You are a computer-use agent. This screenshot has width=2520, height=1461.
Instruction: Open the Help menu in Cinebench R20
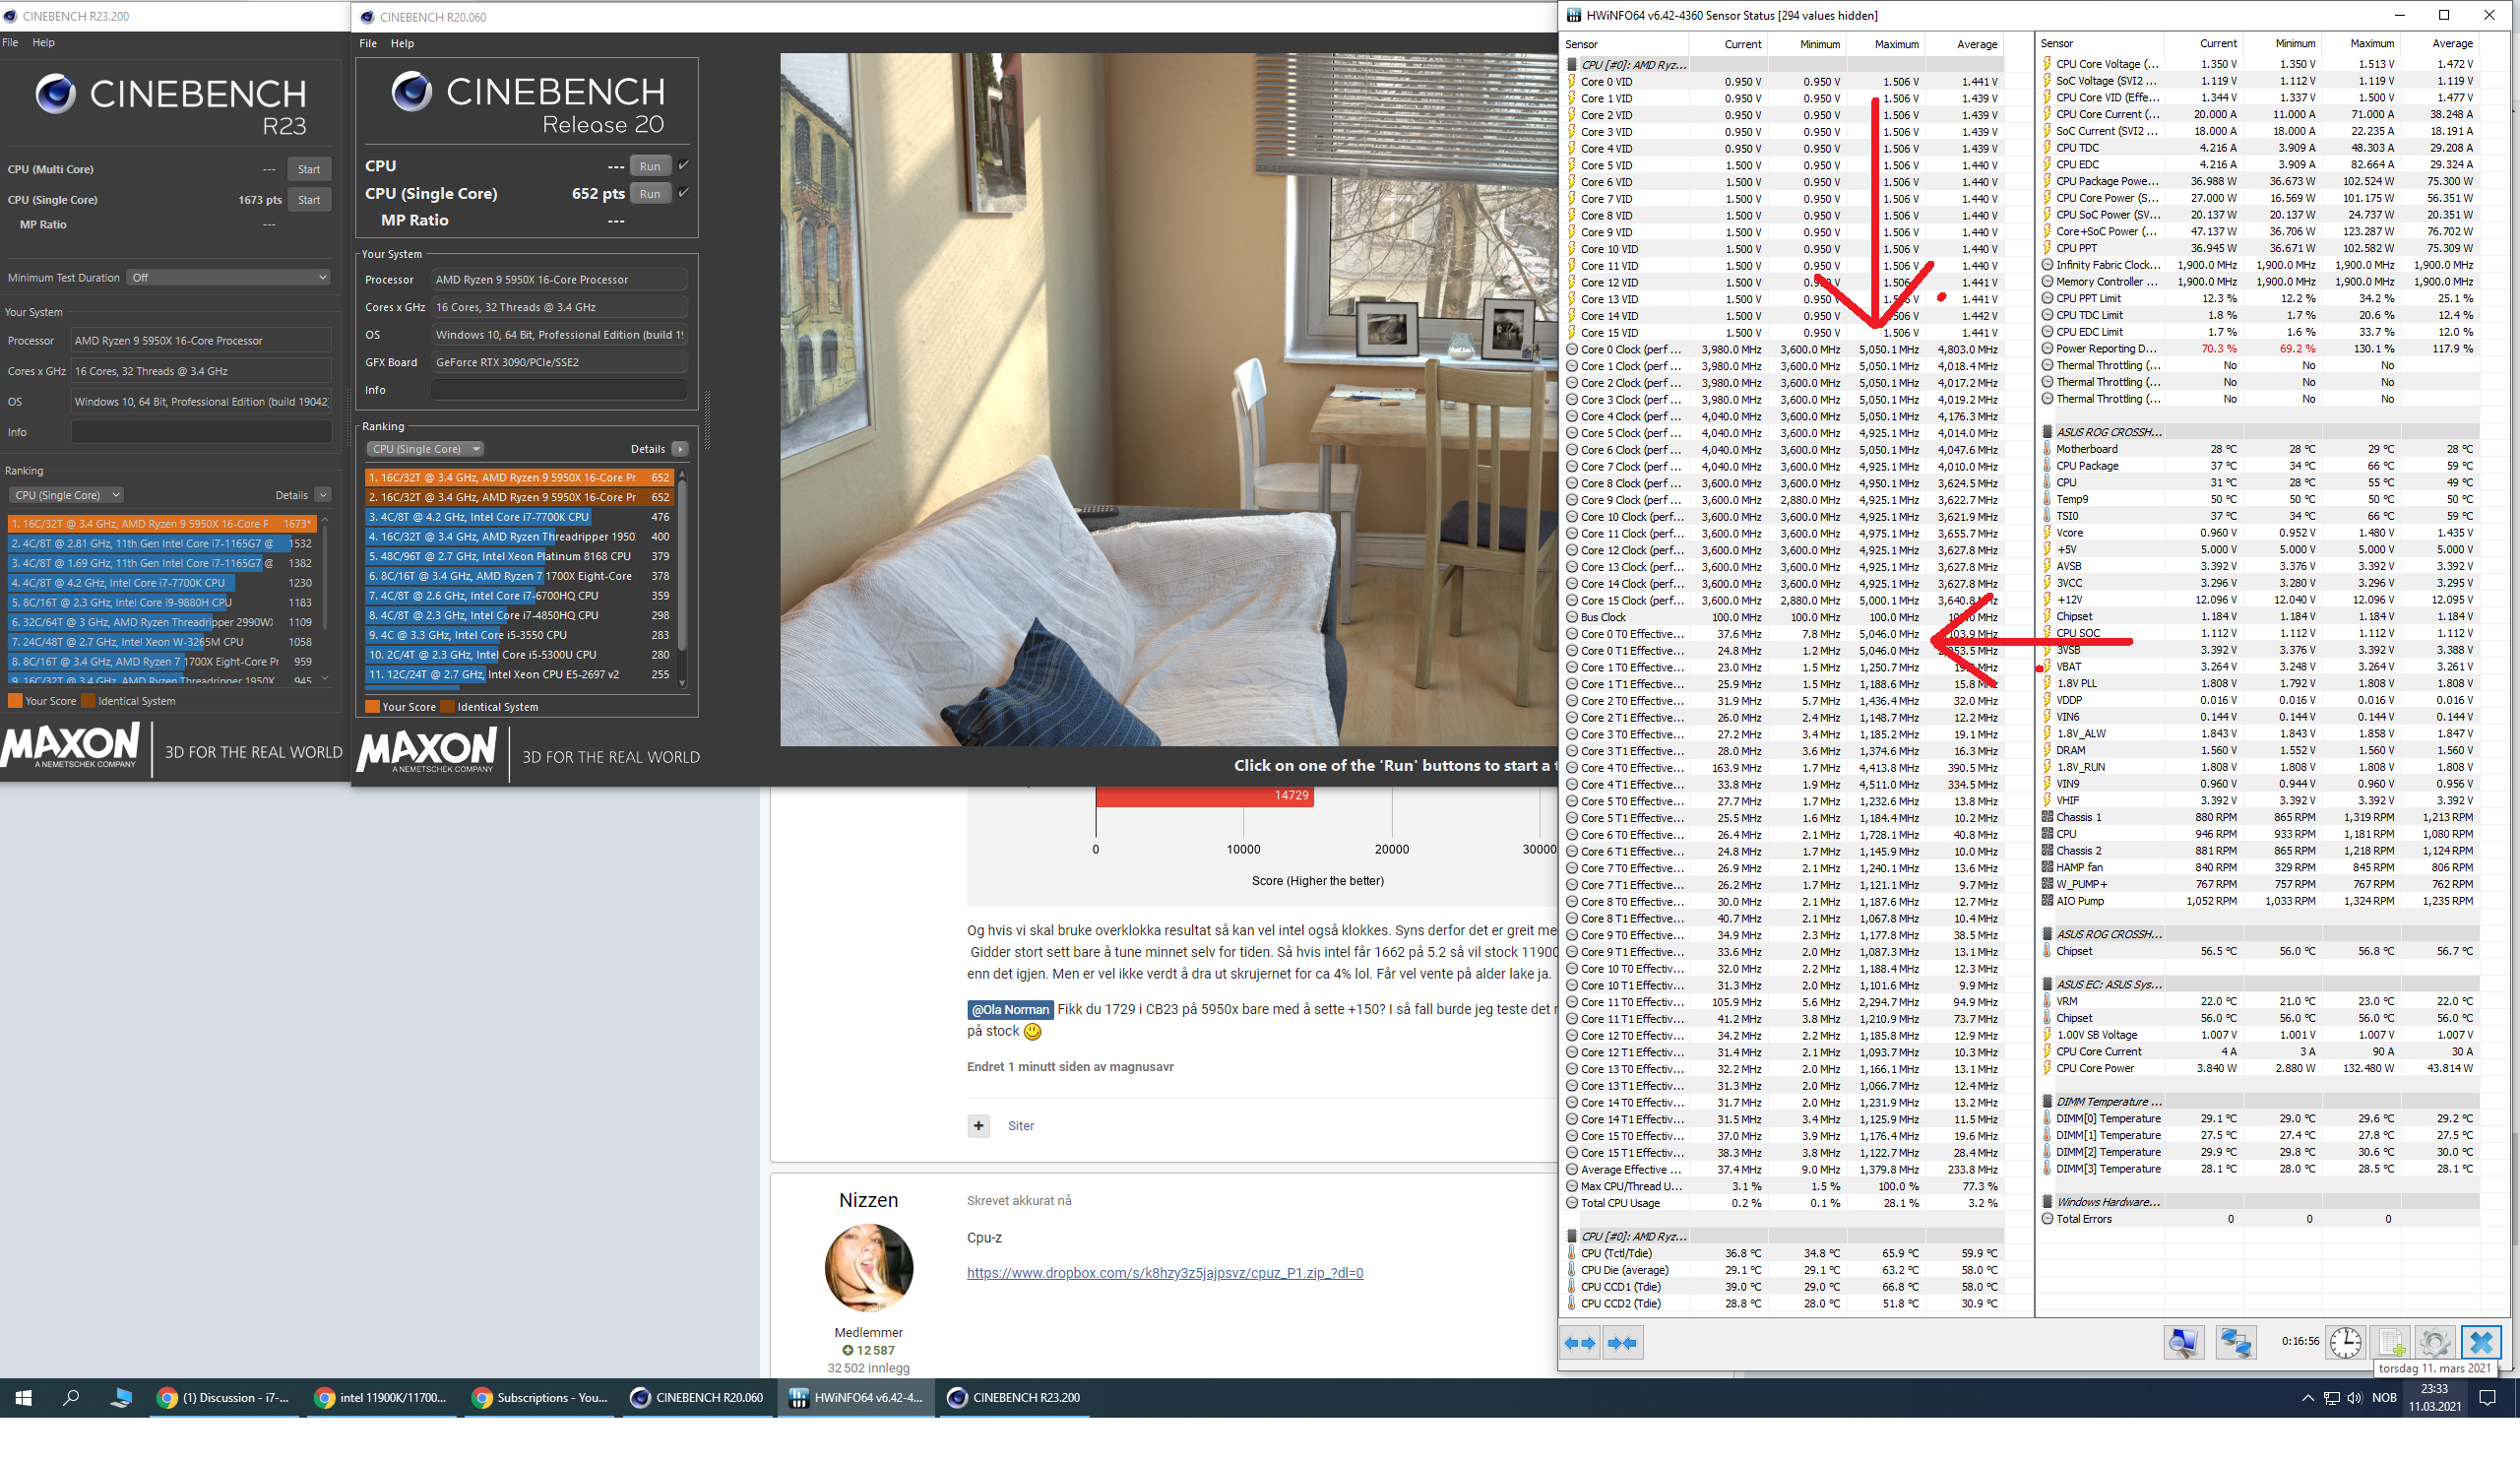tap(402, 43)
